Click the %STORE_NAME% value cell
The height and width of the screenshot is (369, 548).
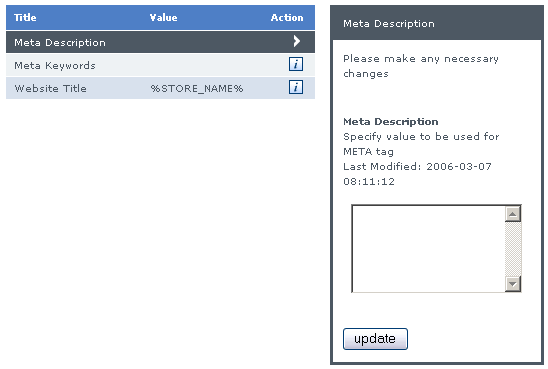coord(197,88)
